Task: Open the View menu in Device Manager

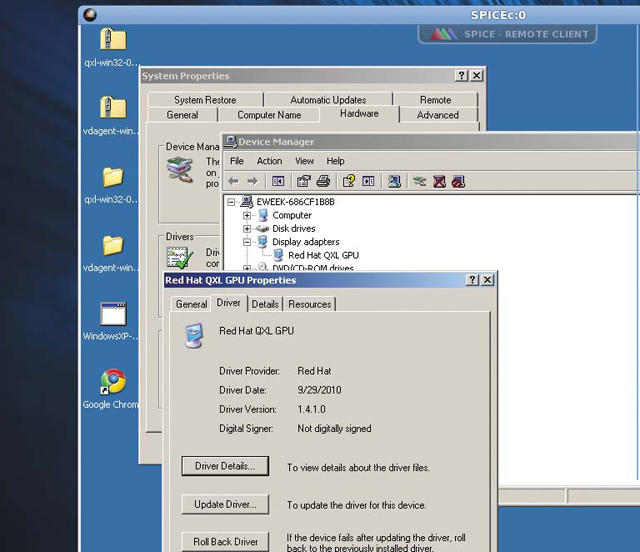Action: tap(304, 161)
